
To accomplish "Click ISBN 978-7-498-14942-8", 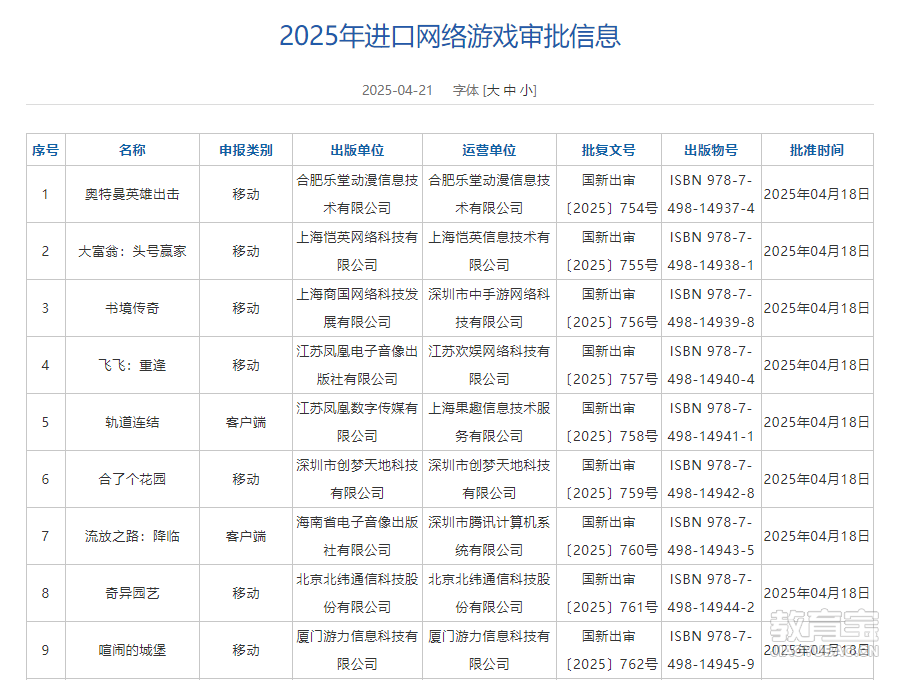I will click(x=711, y=479).
